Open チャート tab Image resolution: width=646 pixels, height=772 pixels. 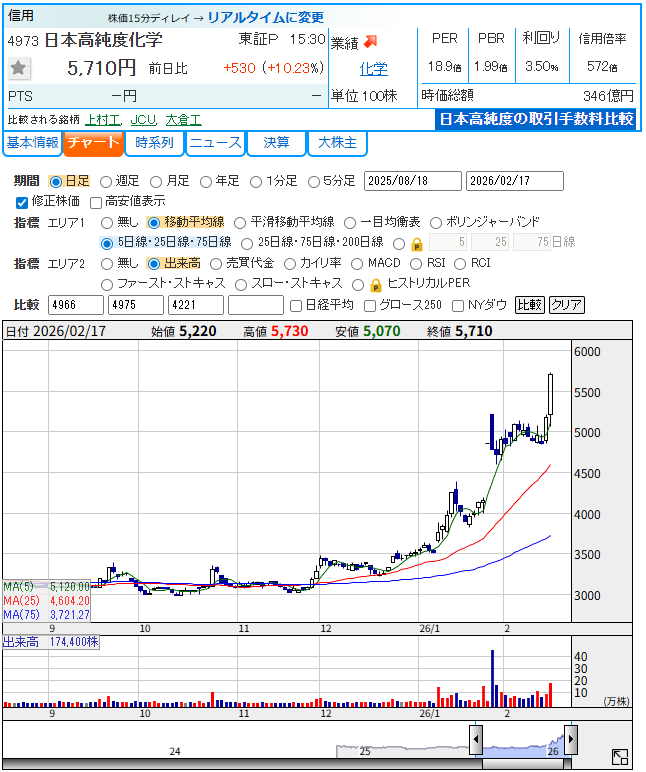93,143
